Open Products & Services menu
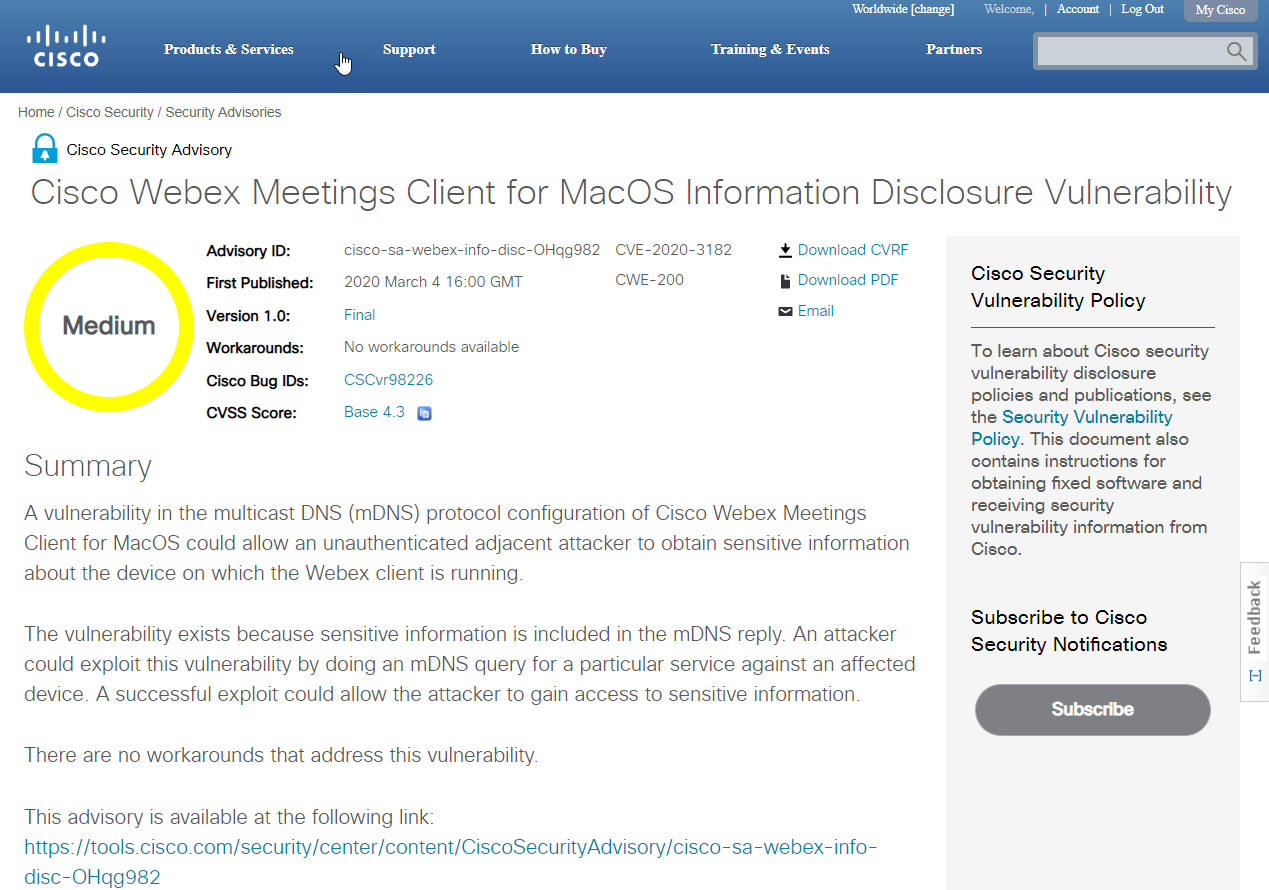The width and height of the screenshot is (1269, 890). pyautogui.click(x=229, y=49)
